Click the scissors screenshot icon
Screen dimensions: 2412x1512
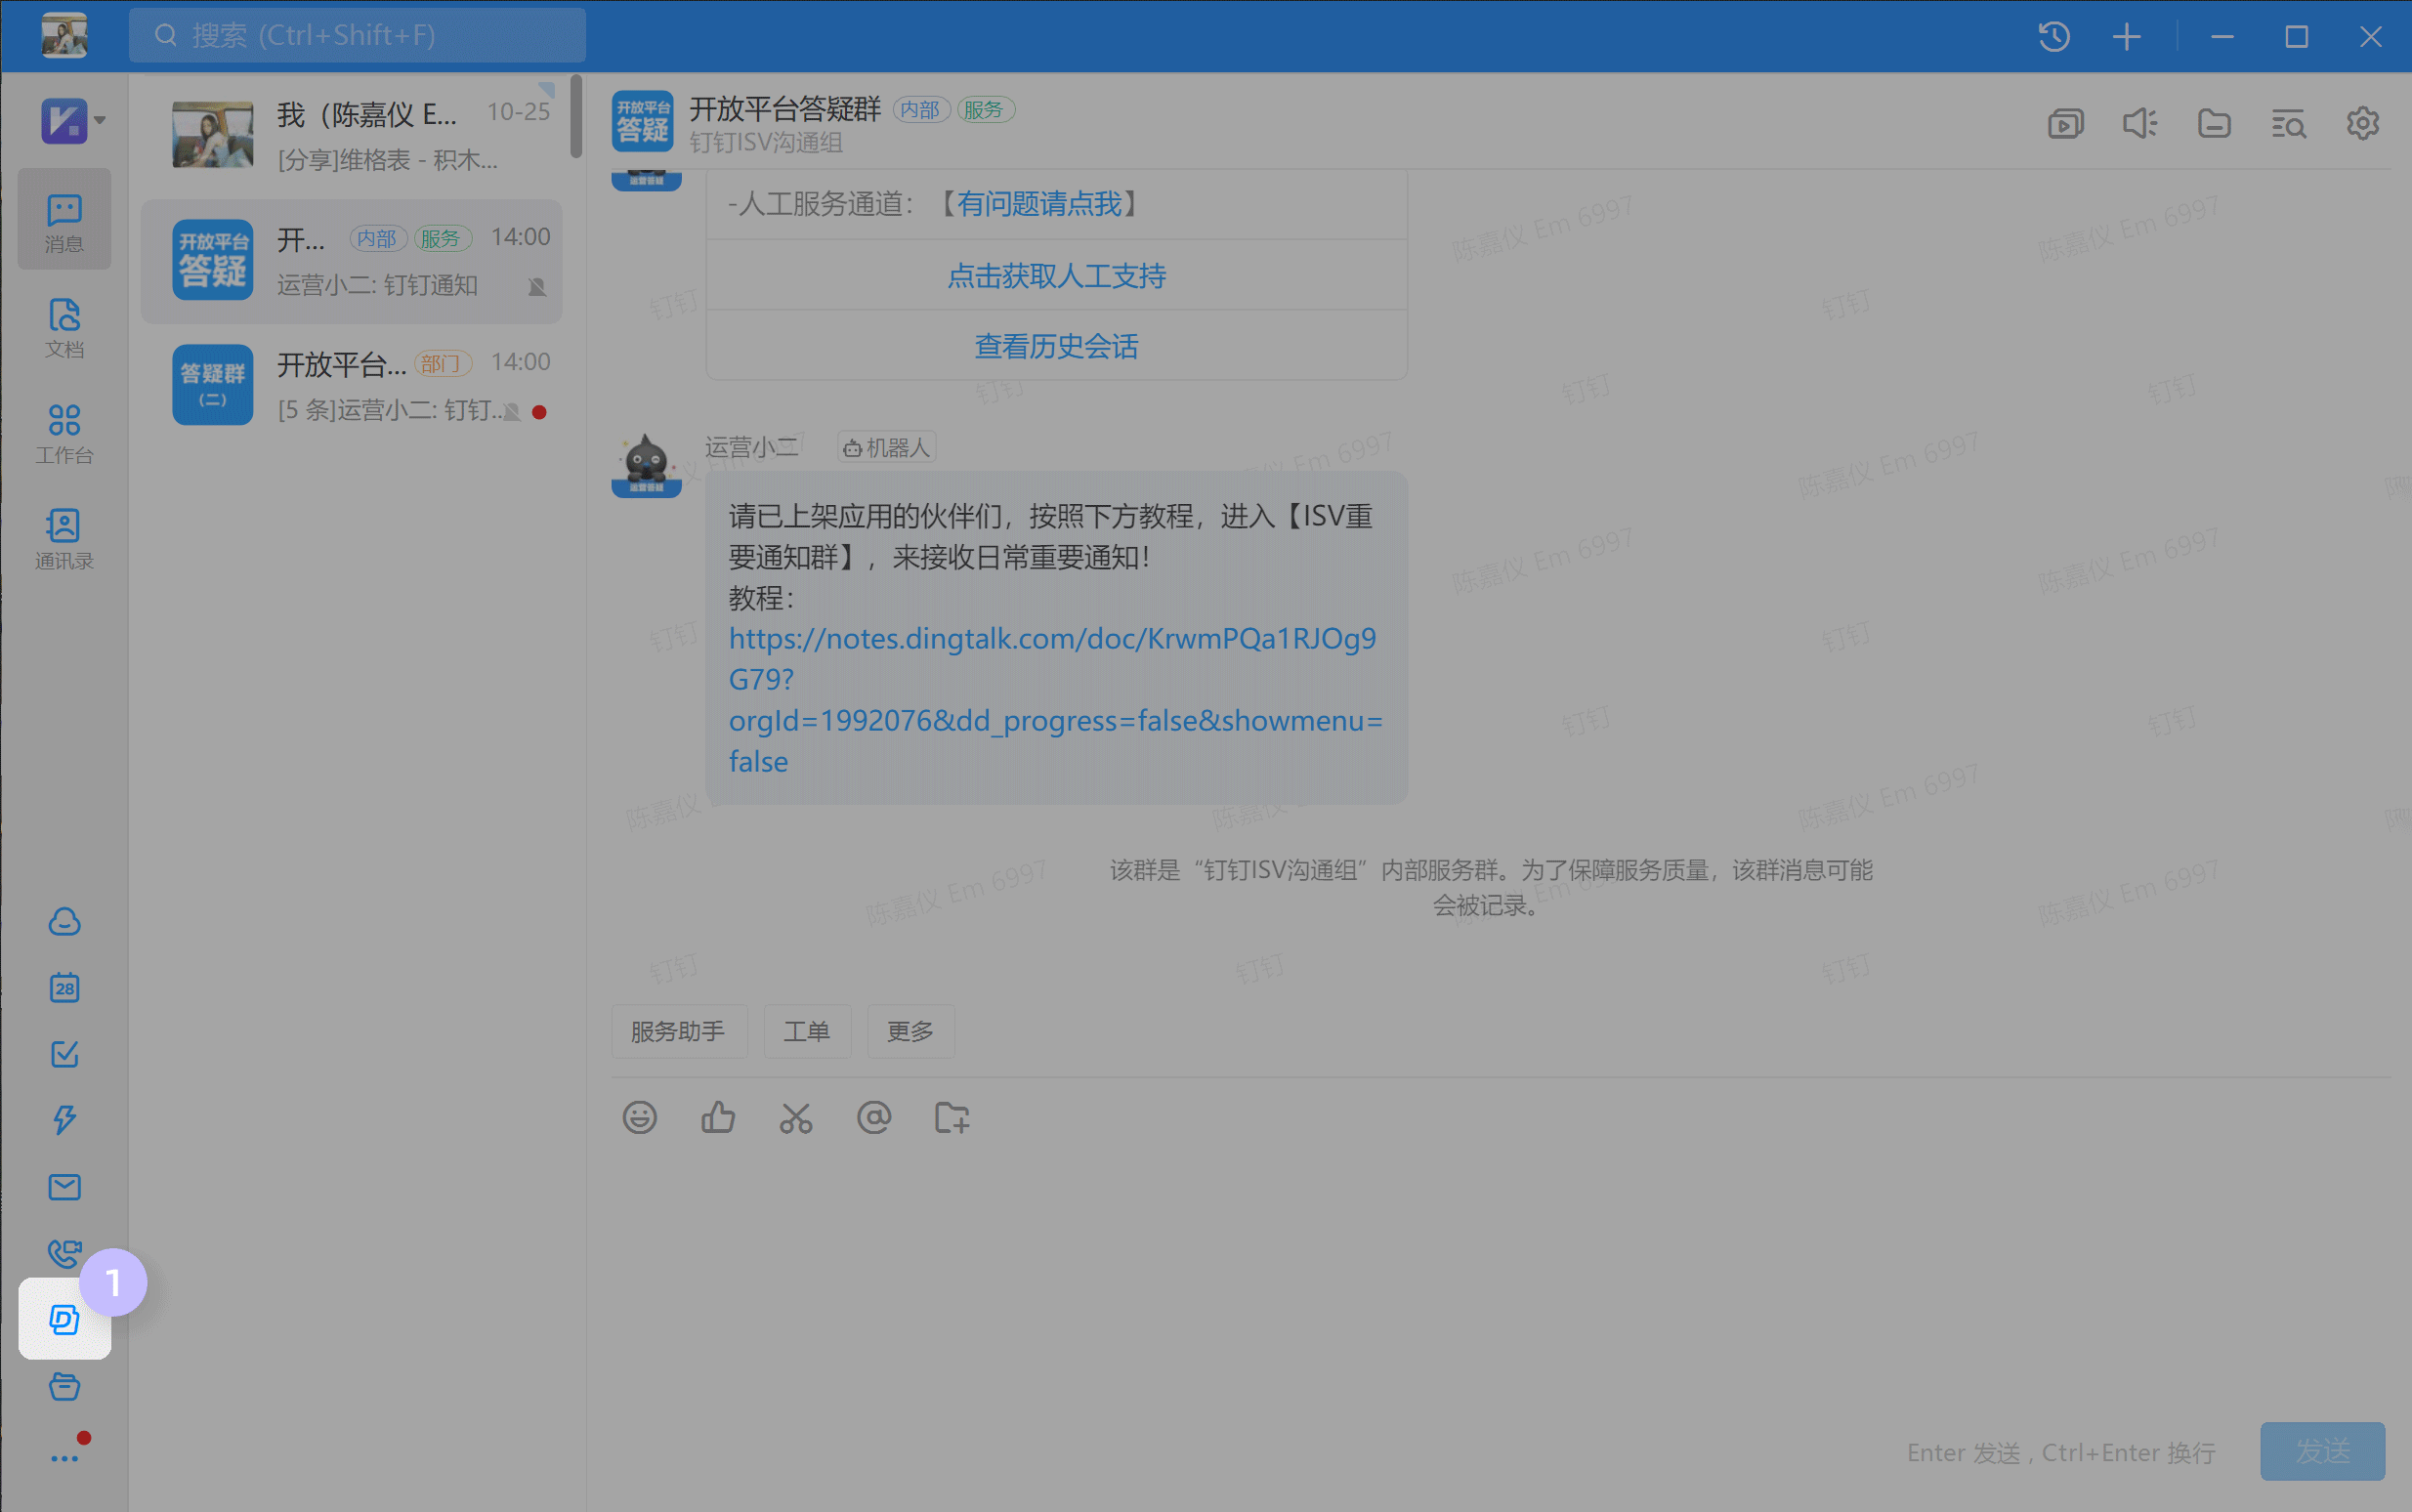coord(796,1117)
